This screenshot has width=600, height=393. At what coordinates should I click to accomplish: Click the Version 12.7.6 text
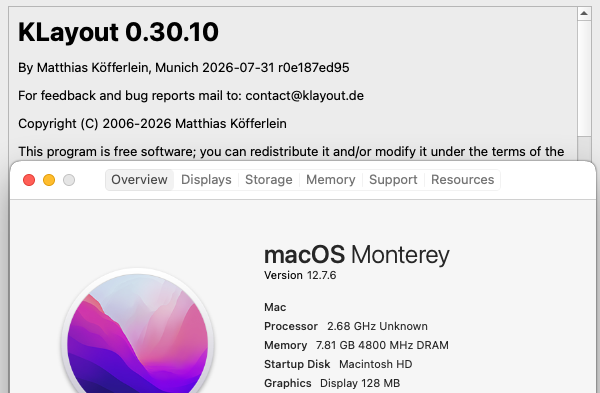point(300,275)
